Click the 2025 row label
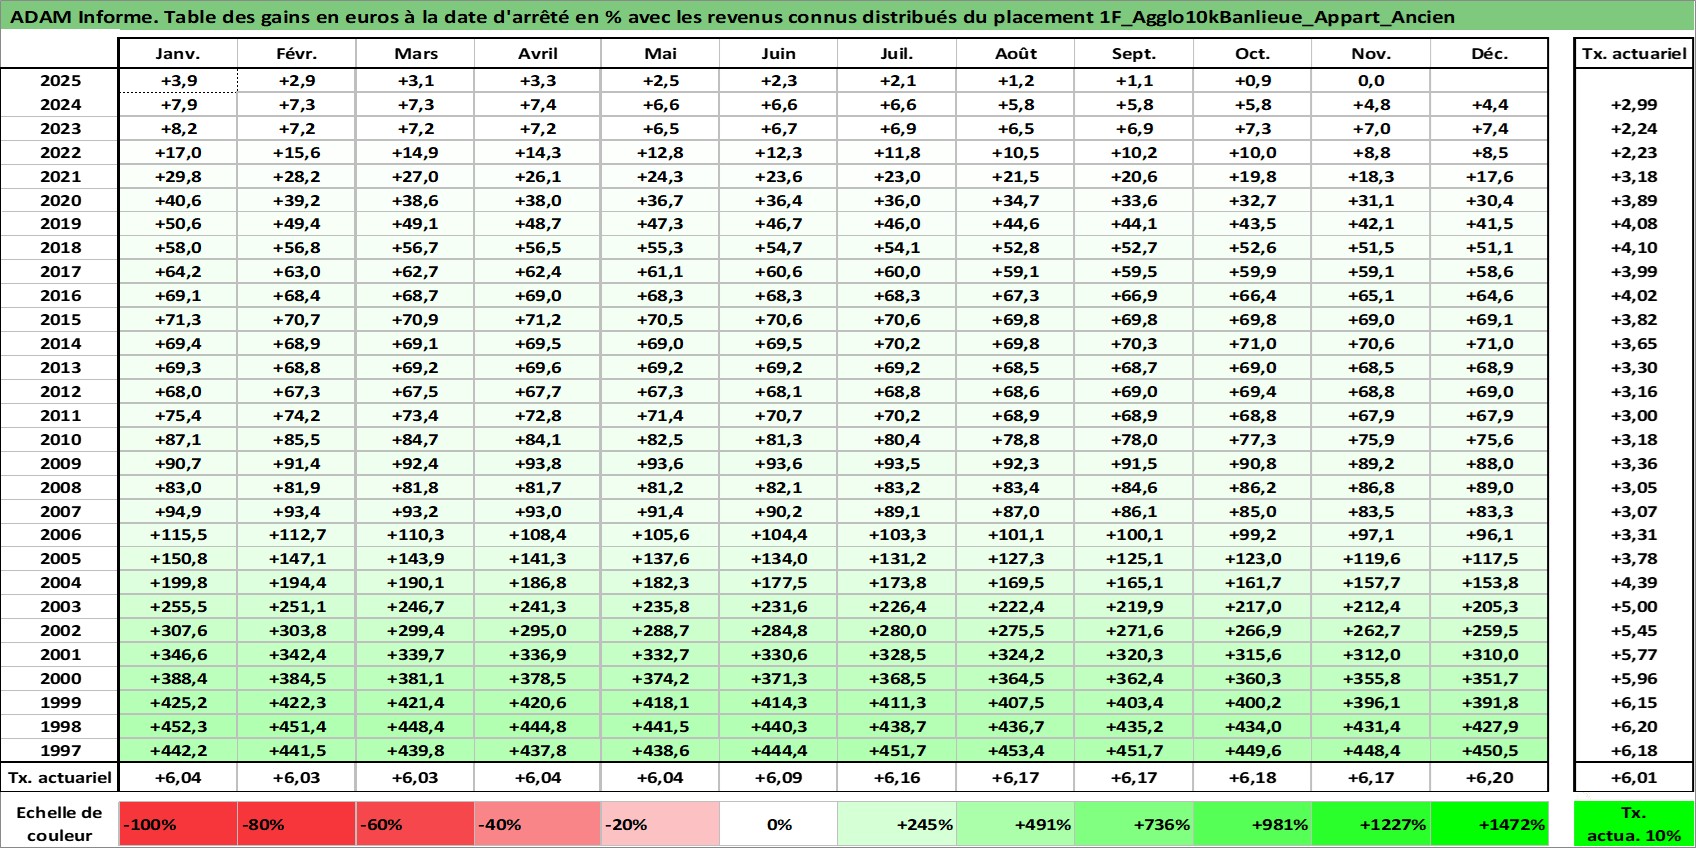The height and width of the screenshot is (848, 1696). [x=60, y=81]
